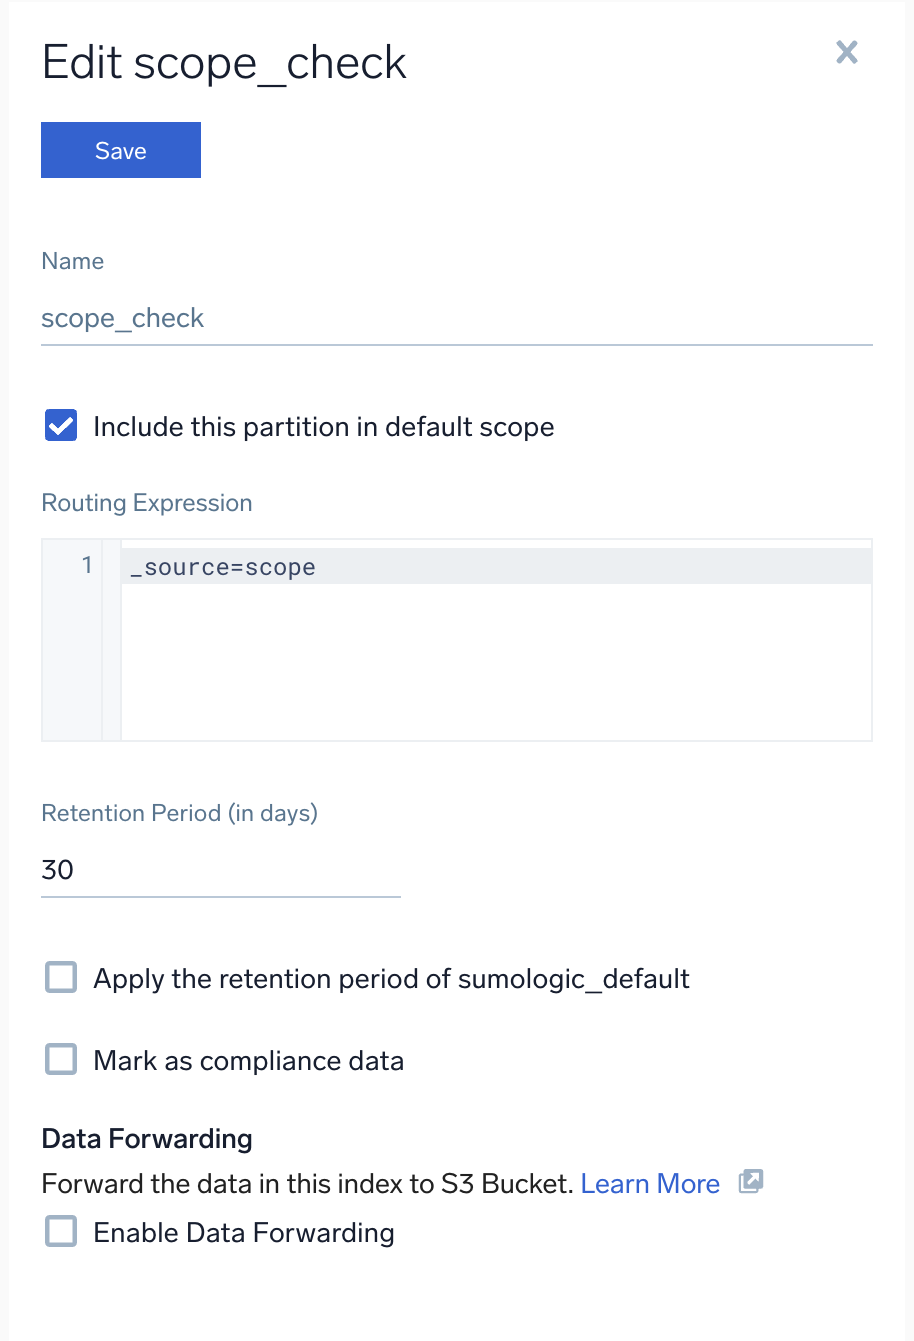Click the Mark as compliance data label text
This screenshot has height=1341, width=914.
248,1061
